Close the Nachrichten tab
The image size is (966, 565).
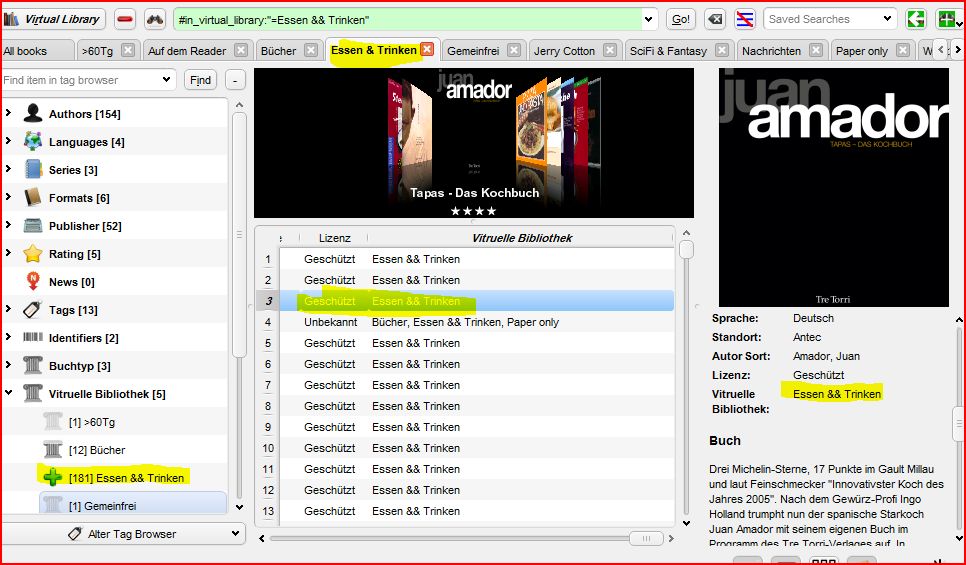(816, 50)
